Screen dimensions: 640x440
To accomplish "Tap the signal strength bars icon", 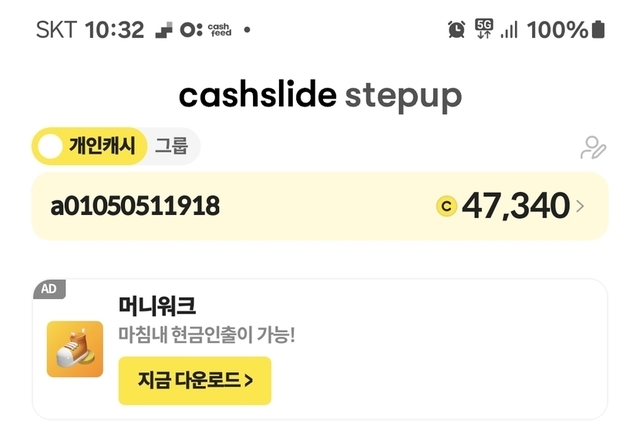I will coord(510,30).
